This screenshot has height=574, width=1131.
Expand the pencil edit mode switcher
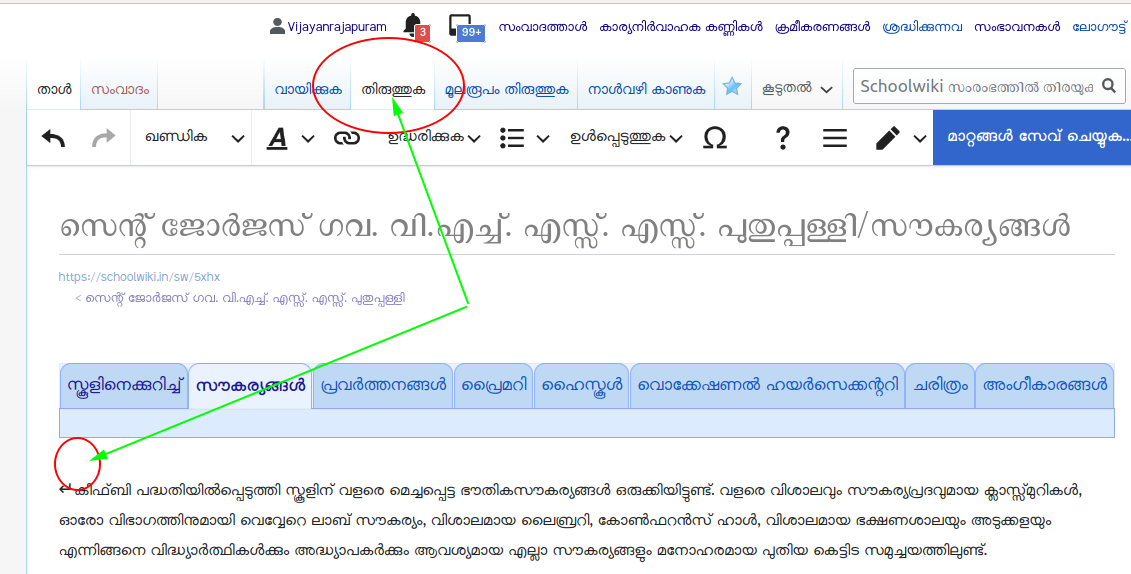[x=898, y=139]
